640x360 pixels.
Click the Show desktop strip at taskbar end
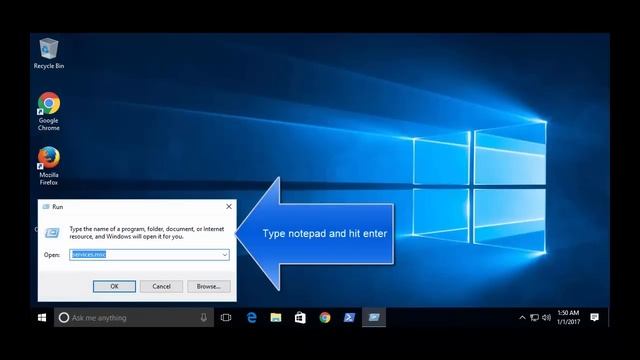coord(608,318)
